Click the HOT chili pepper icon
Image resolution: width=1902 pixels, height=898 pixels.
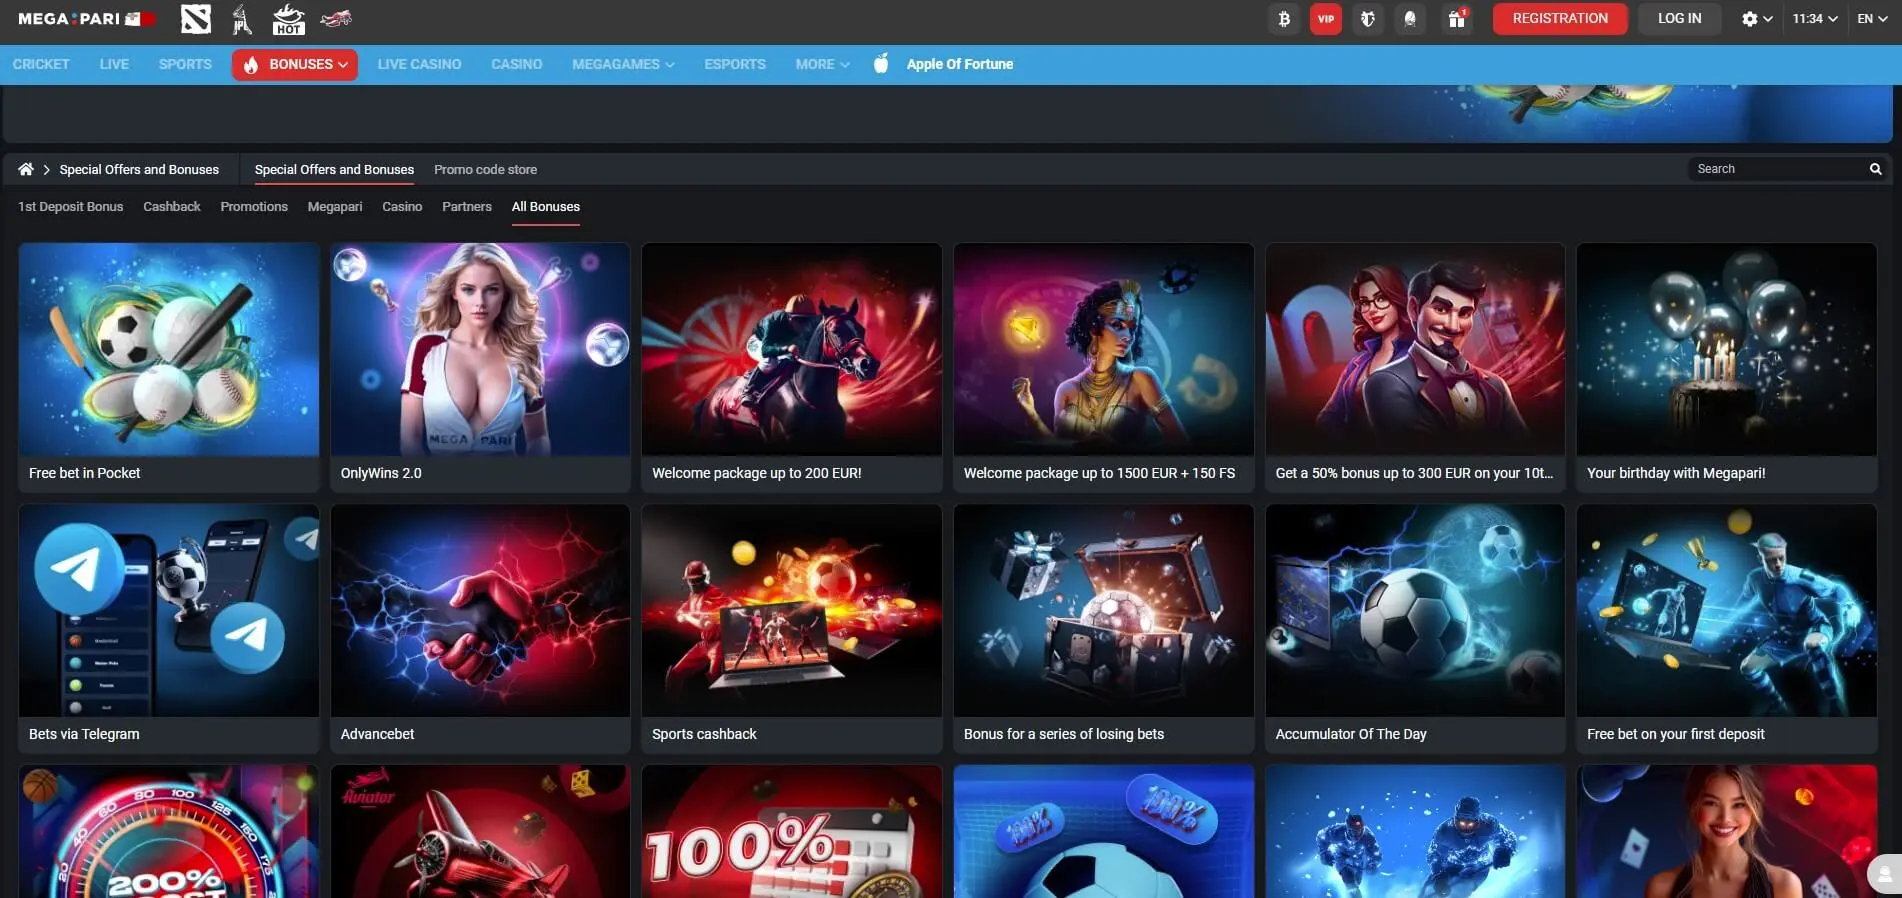289,19
